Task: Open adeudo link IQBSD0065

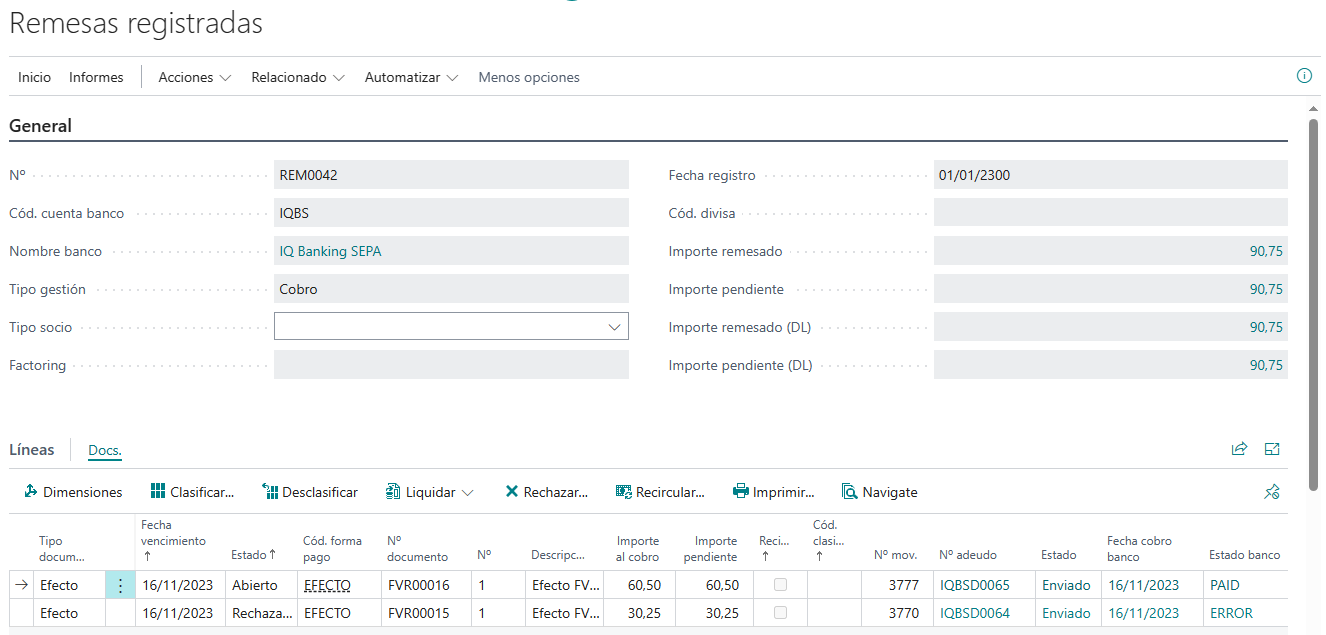Action: (x=974, y=585)
